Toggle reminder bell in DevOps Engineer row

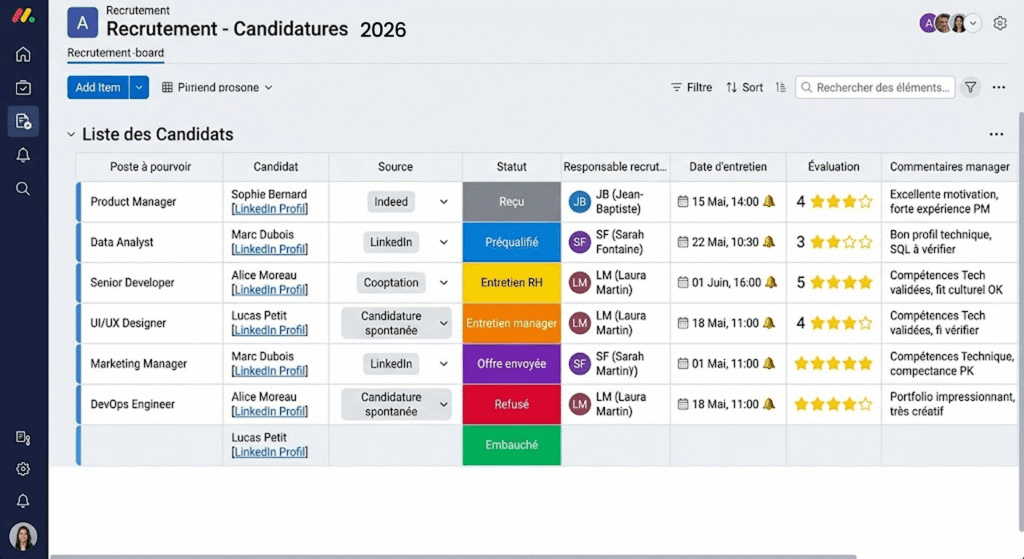pos(769,404)
